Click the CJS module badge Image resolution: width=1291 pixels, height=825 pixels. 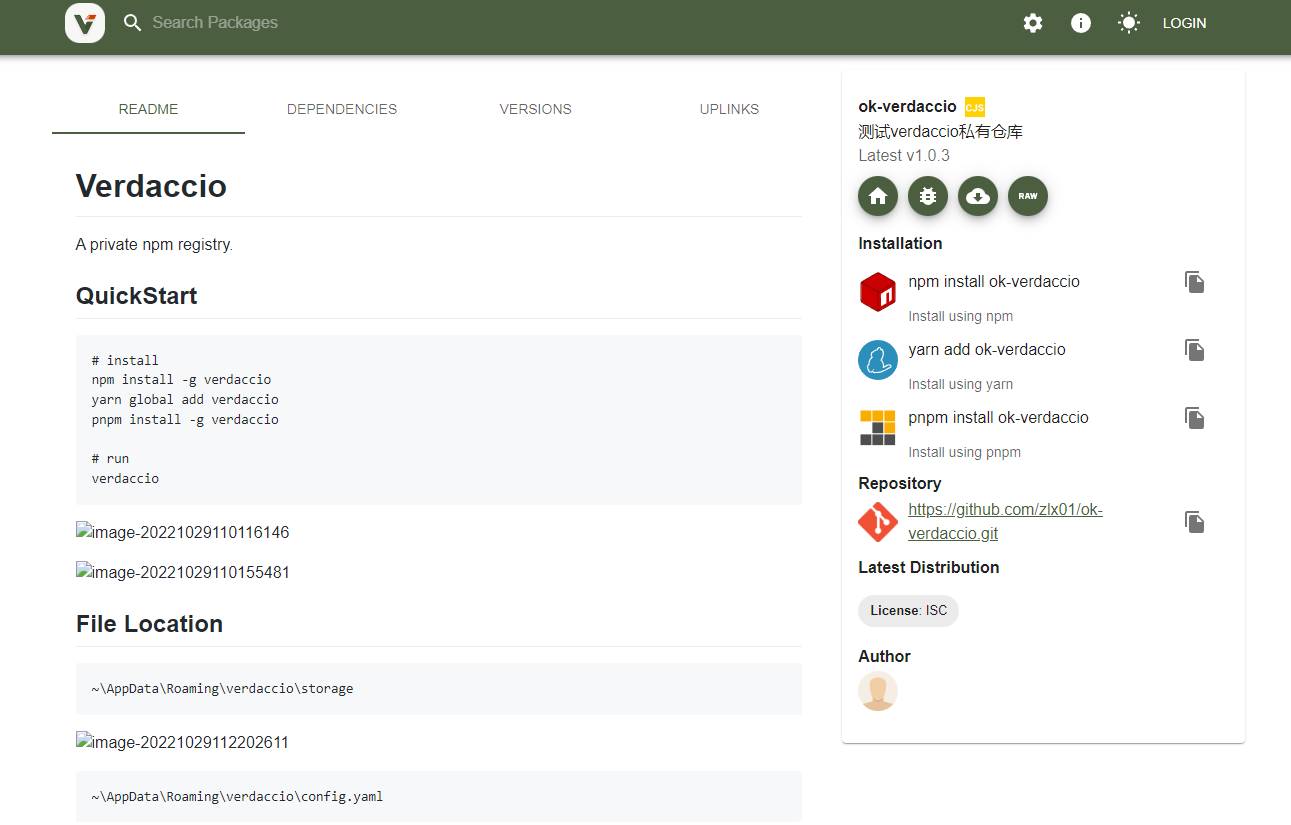[975, 107]
